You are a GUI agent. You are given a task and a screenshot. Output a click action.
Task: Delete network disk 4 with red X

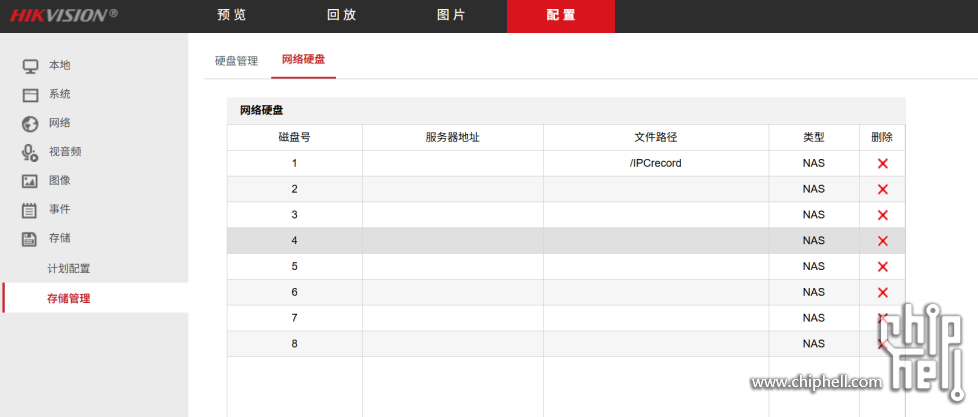point(882,241)
